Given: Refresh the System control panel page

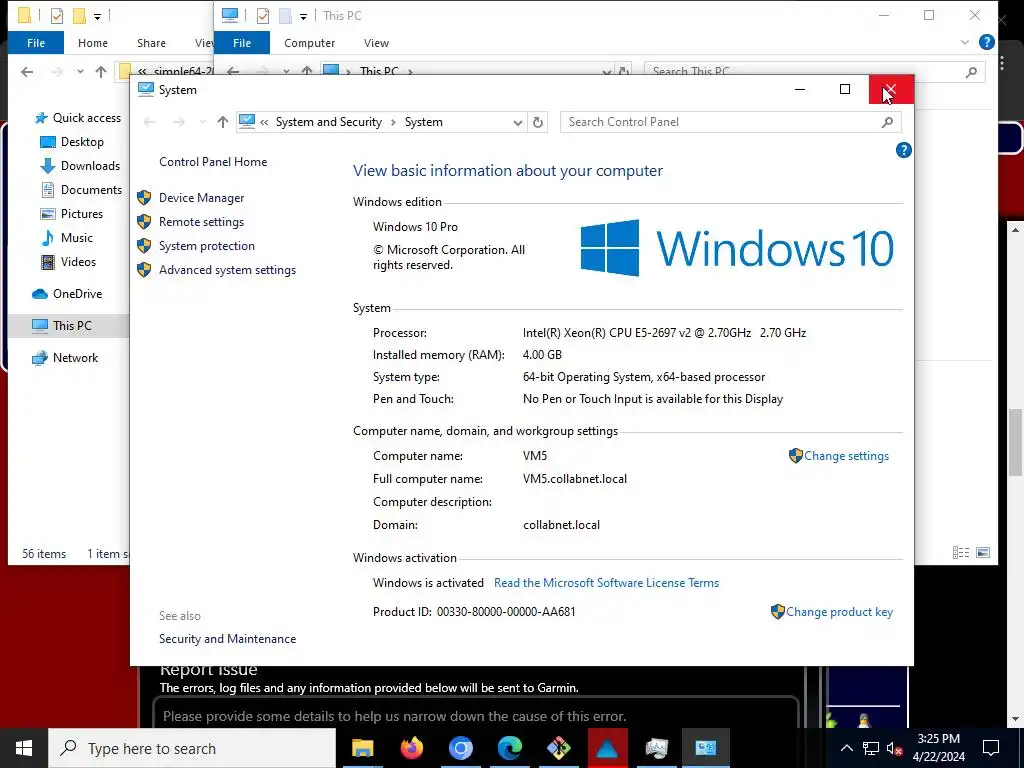Looking at the screenshot, I should (537, 122).
